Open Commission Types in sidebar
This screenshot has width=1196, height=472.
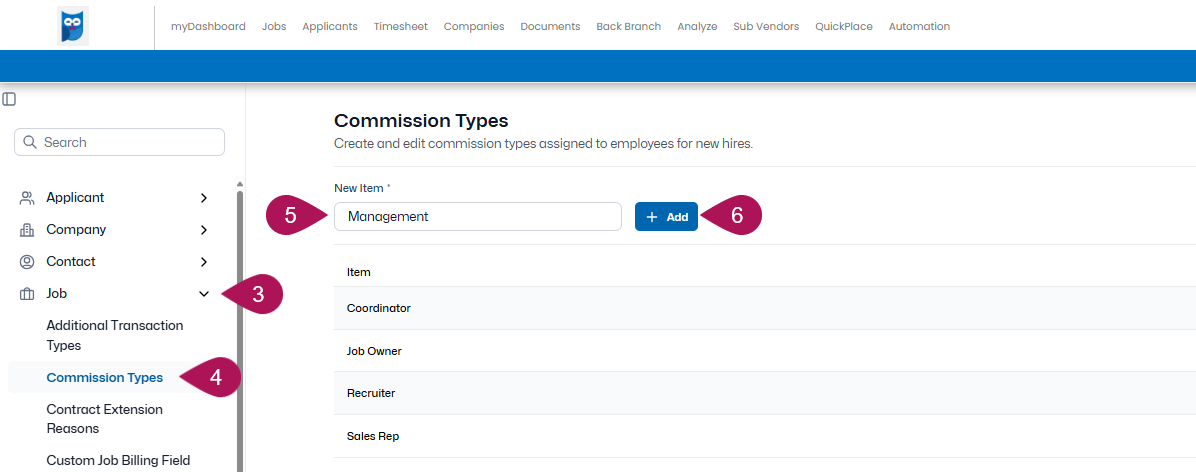(x=104, y=377)
